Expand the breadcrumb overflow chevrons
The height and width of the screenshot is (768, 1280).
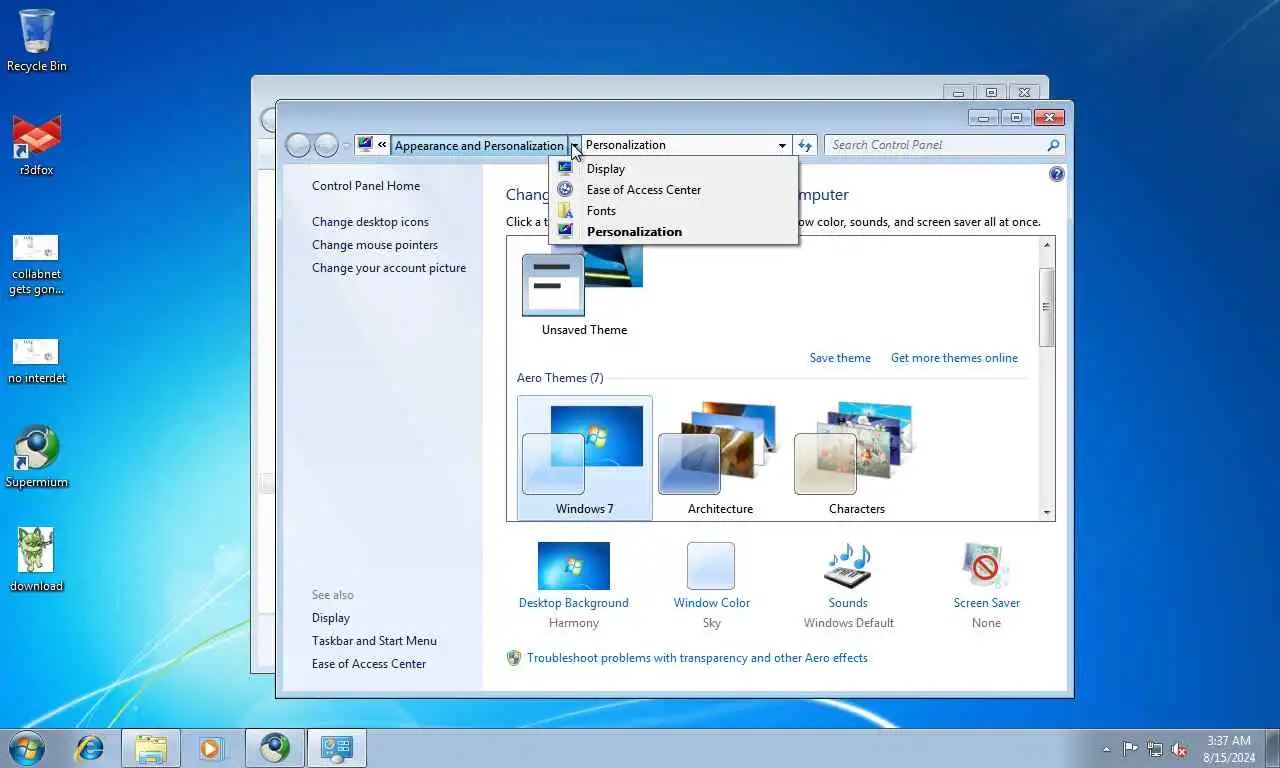pos(382,145)
